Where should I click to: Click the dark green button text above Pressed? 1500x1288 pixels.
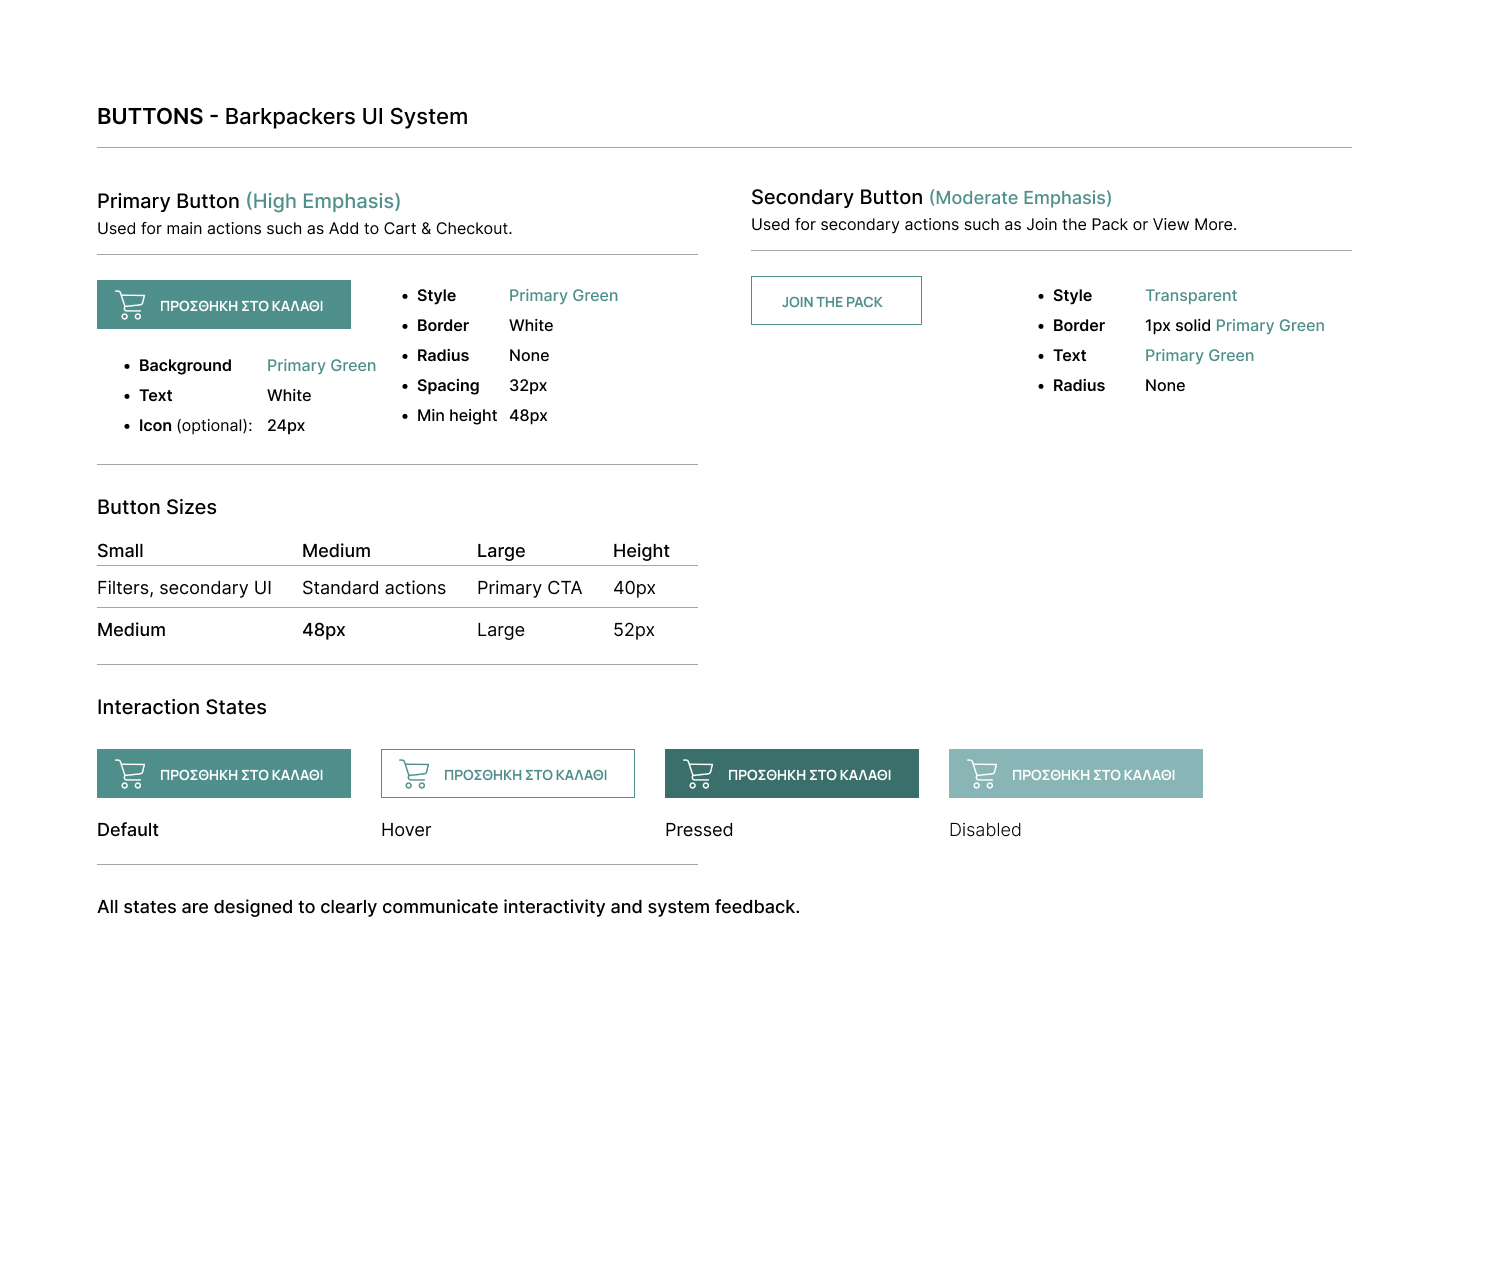(x=809, y=775)
